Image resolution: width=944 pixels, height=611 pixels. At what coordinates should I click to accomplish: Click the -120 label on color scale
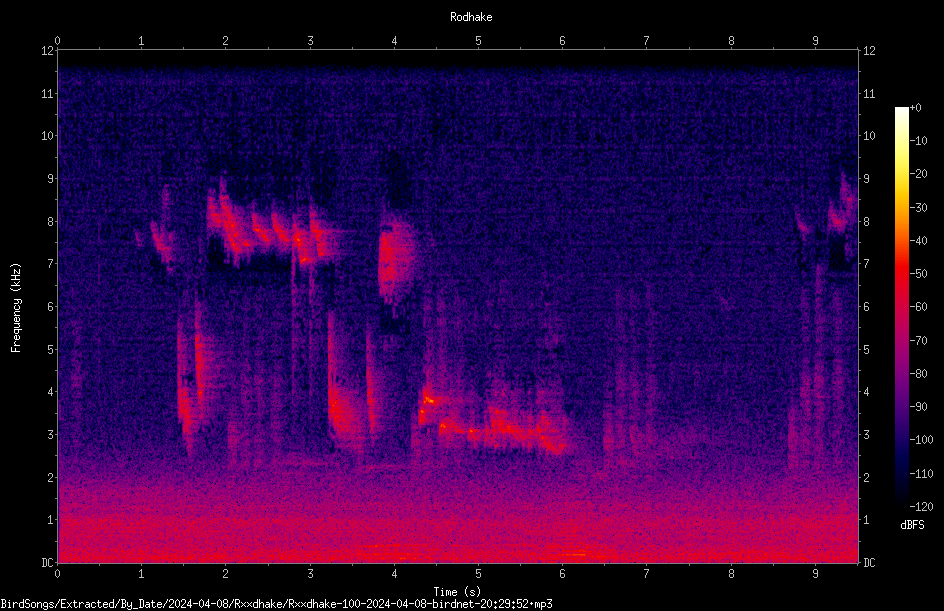(921, 506)
